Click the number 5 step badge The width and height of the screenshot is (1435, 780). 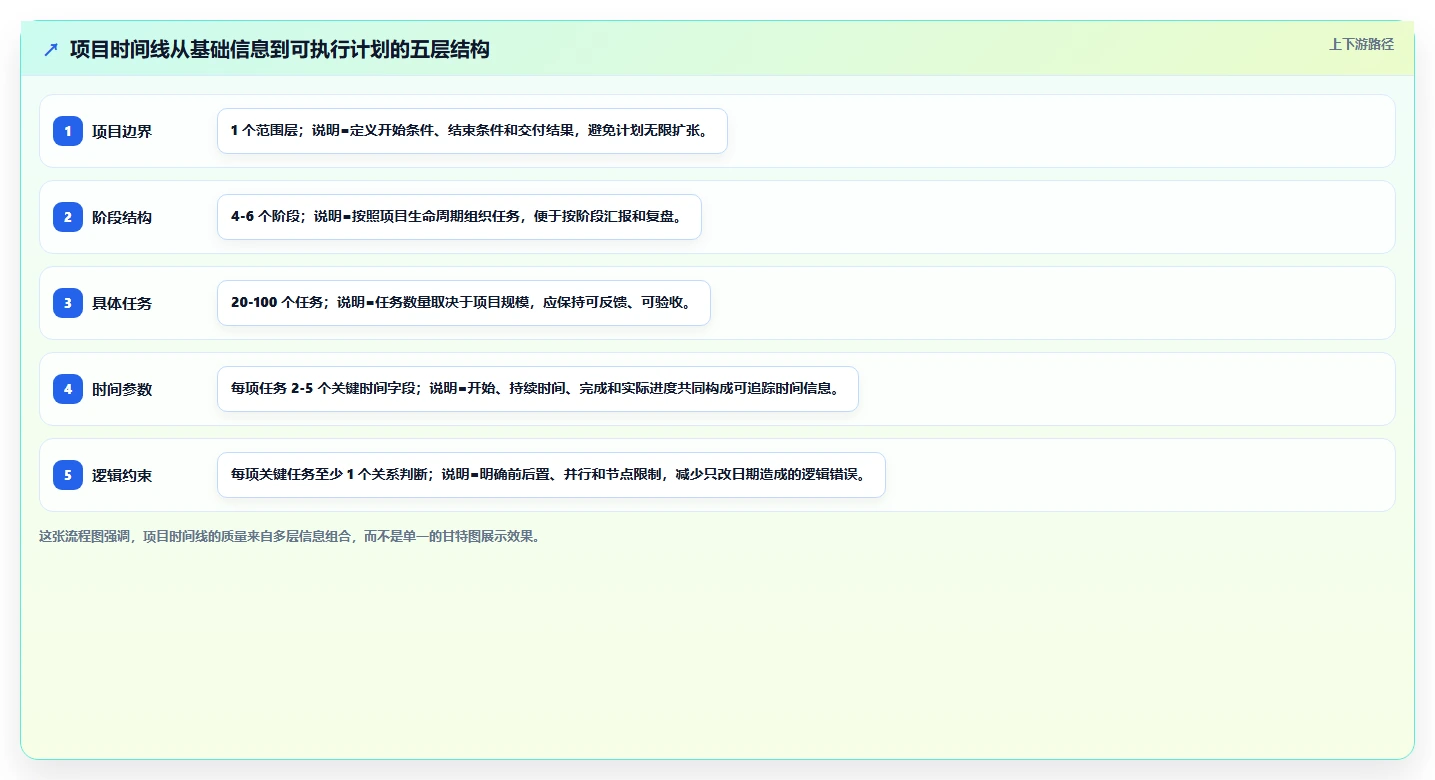[68, 475]
